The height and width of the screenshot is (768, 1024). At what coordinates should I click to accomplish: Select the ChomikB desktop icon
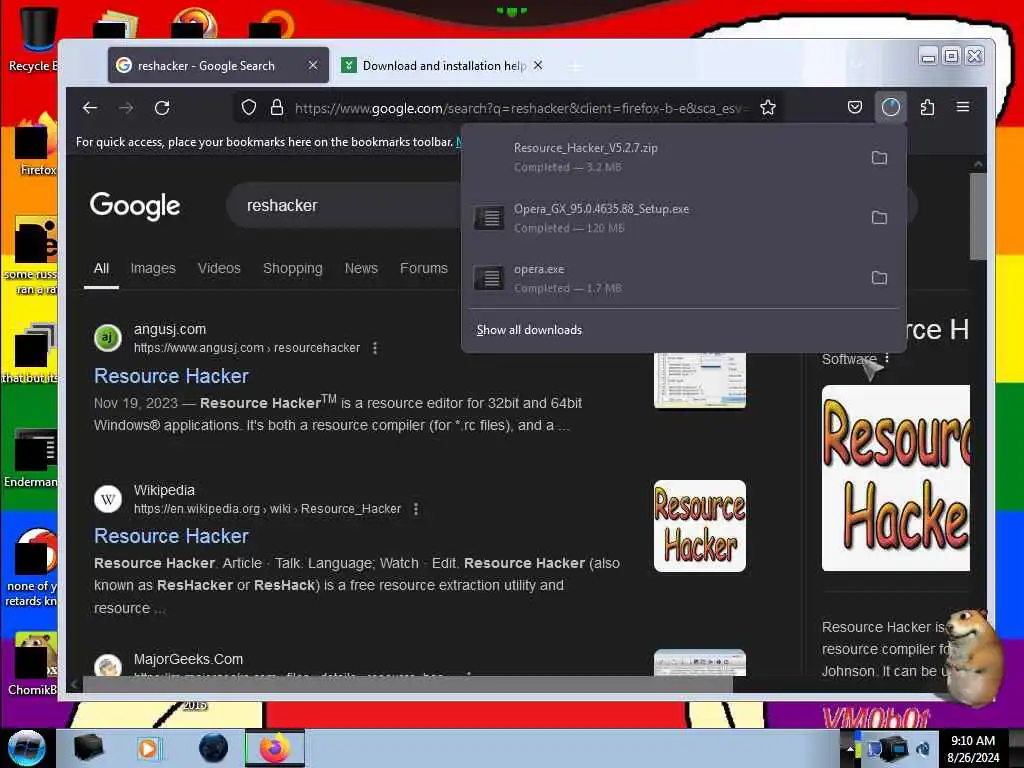click(x=32, y=664)
